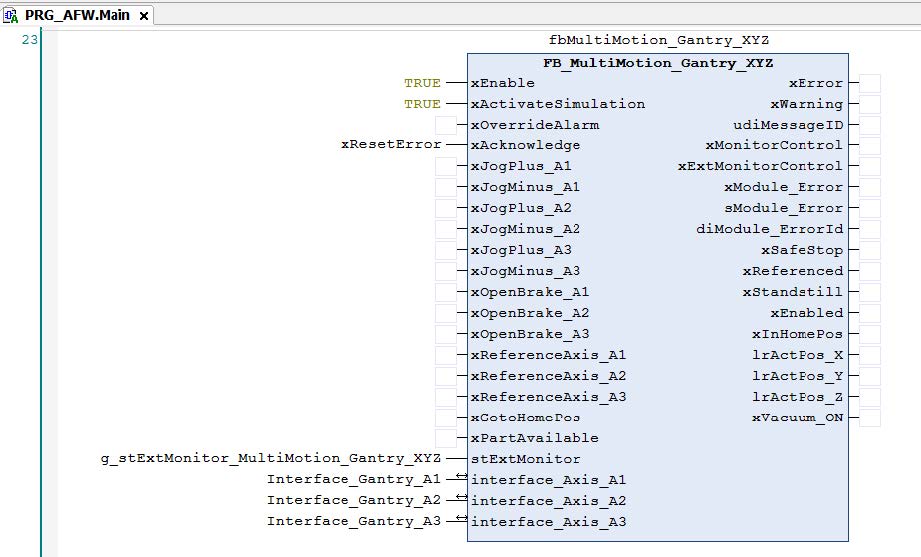This screenshot has width=921, height=557.
Task: Click the empty input box for xOpenBrake_A2
Action: click(x=445, y=313)
